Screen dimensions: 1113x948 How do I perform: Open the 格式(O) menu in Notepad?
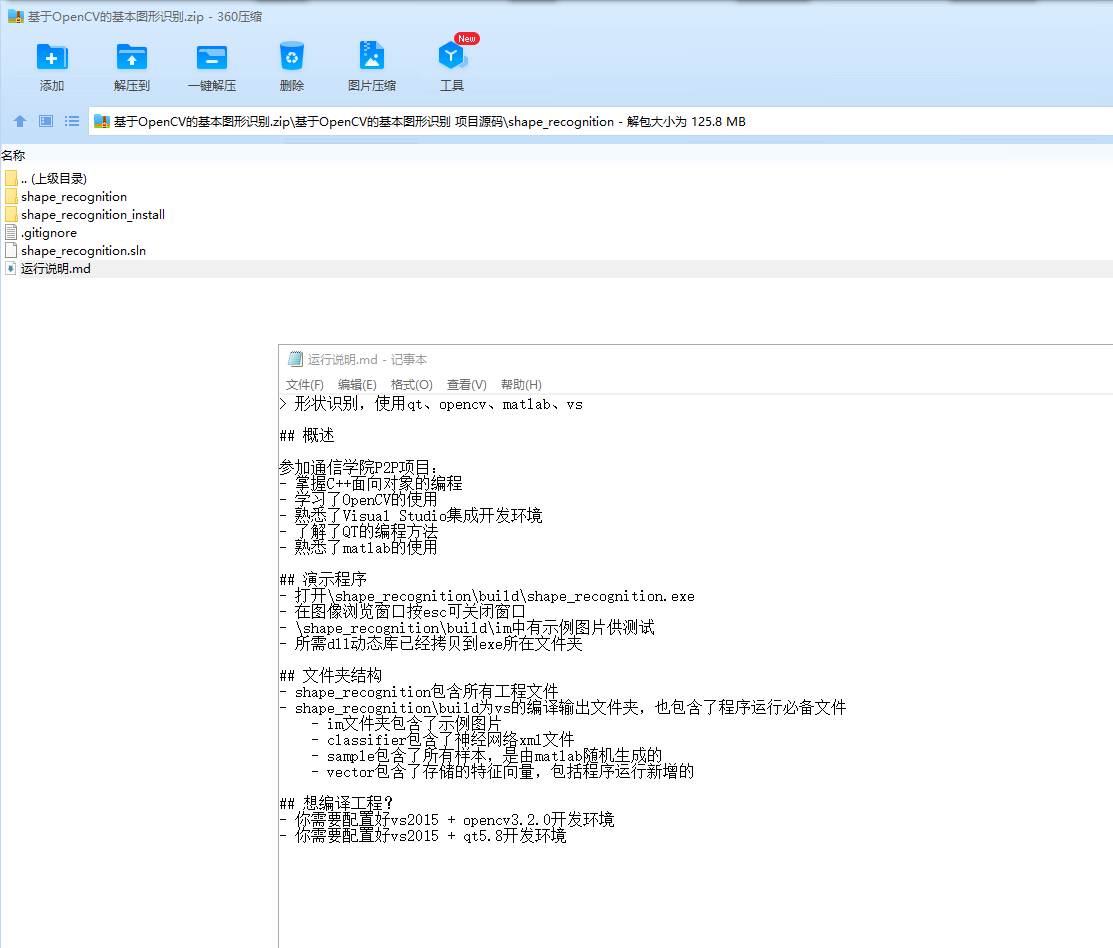(x=412, y=385)
